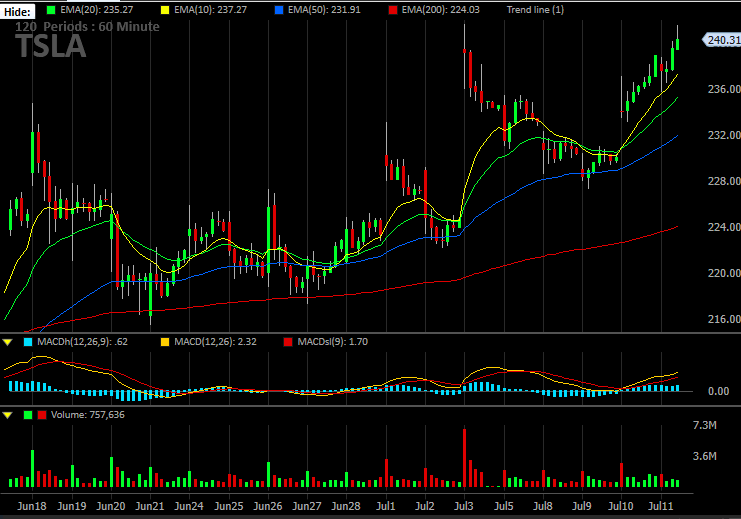Screen dimensions: 741x519
Task: Click the 228.00 price axis label
Action: [x=724, y=181]
